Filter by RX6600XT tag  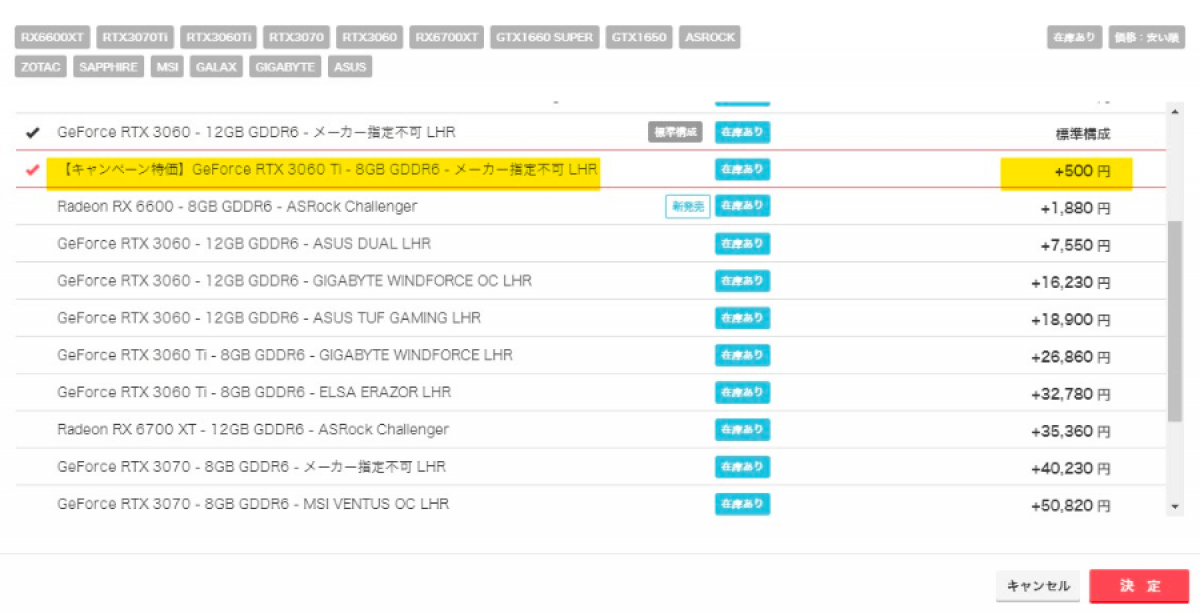[52, 38]
